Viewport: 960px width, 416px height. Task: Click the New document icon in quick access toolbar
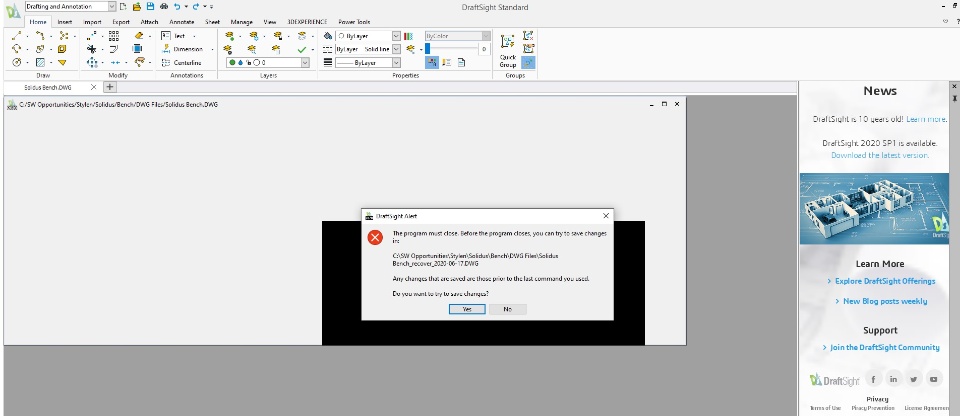pyautogui.click(x=124, y=6)
